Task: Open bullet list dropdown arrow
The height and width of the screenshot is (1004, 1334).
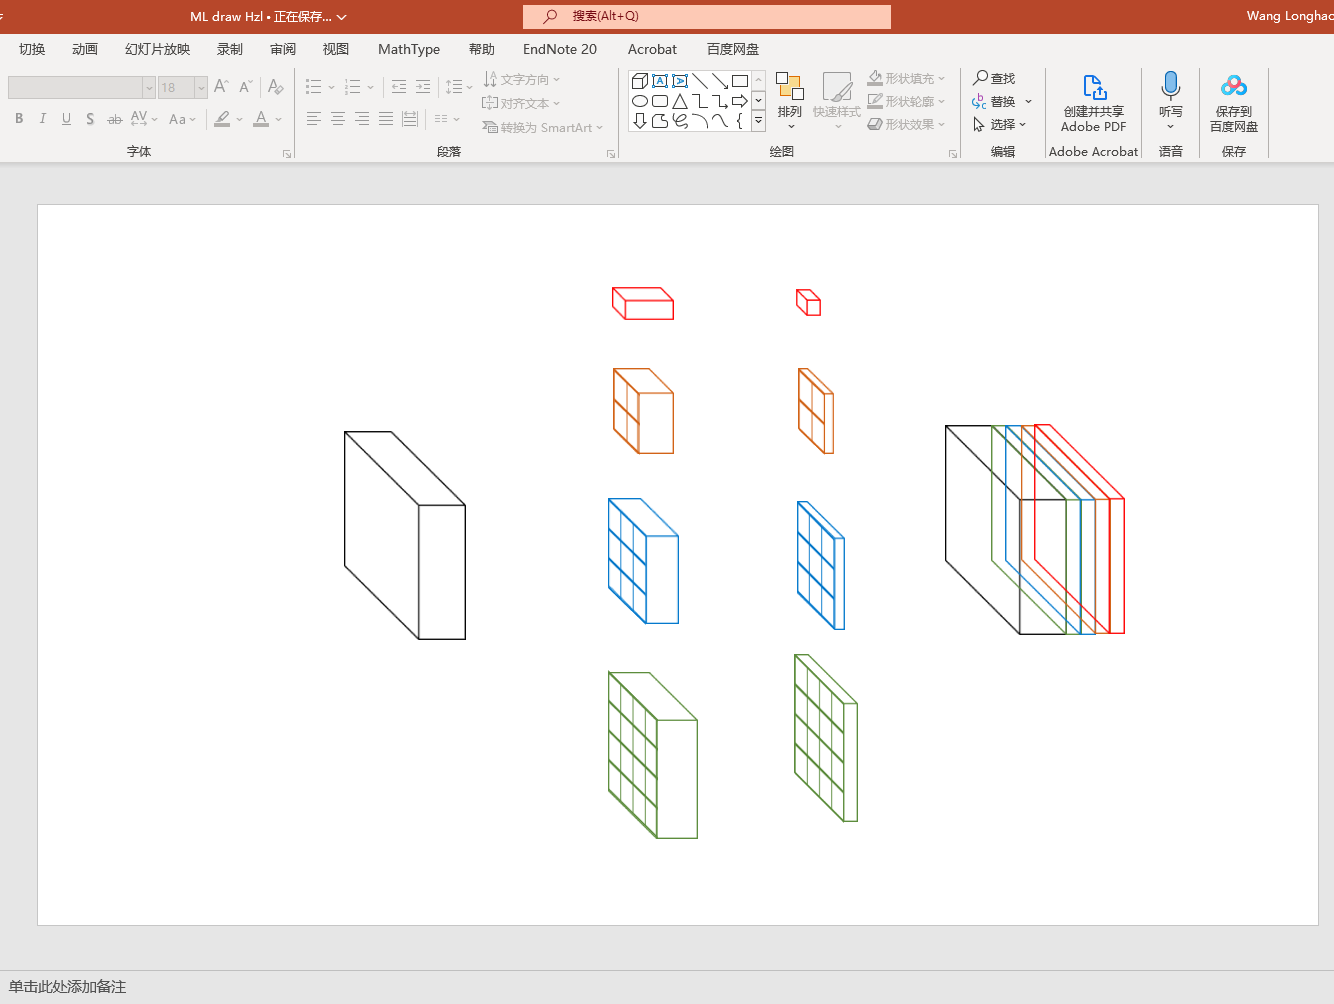Action: coord(332,87)
